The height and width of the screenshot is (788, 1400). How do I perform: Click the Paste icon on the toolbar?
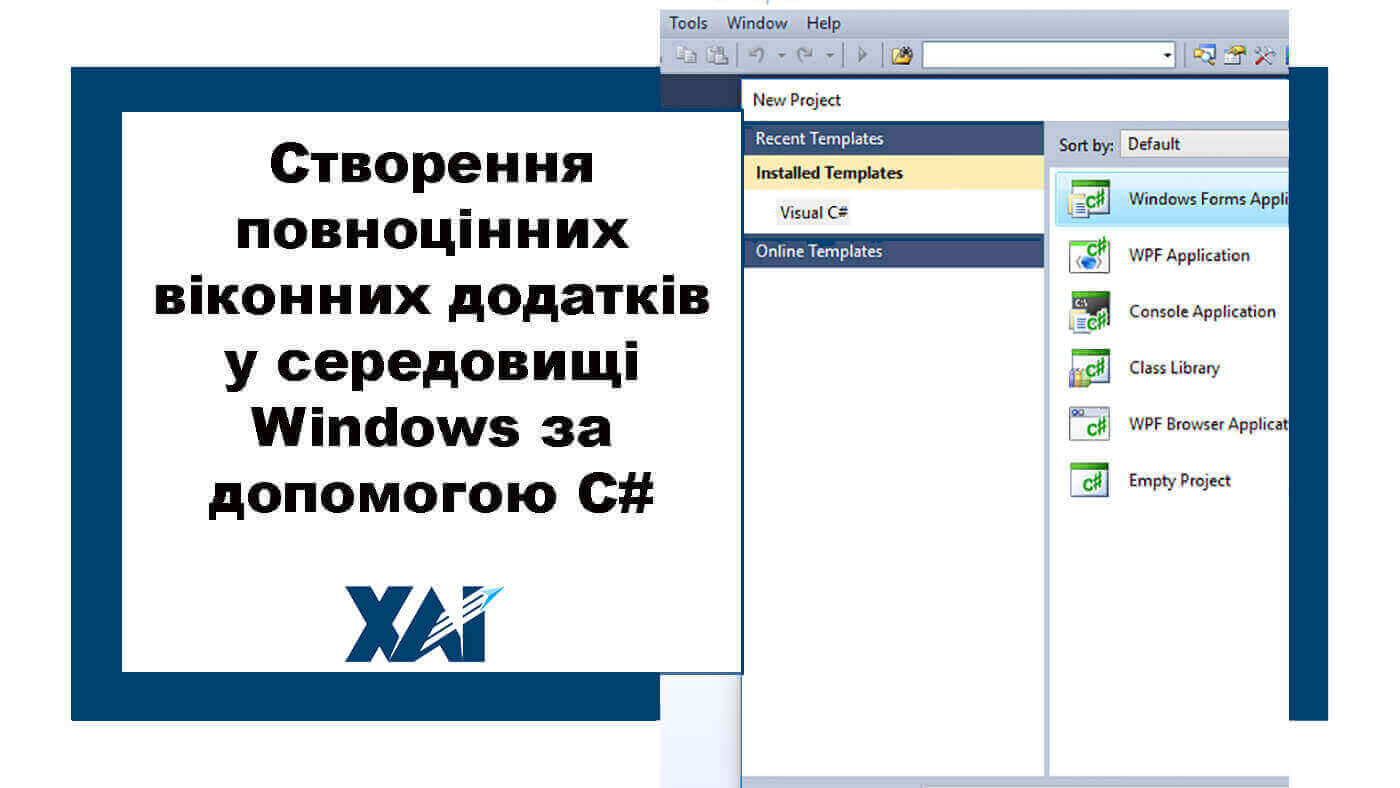point(717,55)
